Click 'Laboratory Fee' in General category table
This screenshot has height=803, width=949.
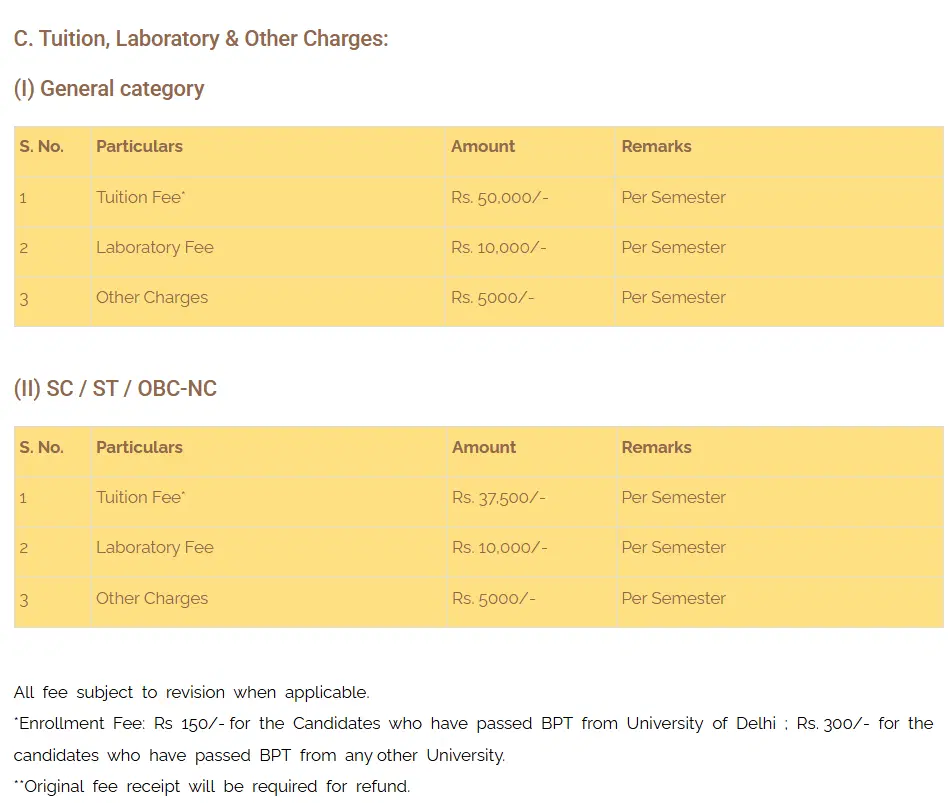[x=155, y=248]
